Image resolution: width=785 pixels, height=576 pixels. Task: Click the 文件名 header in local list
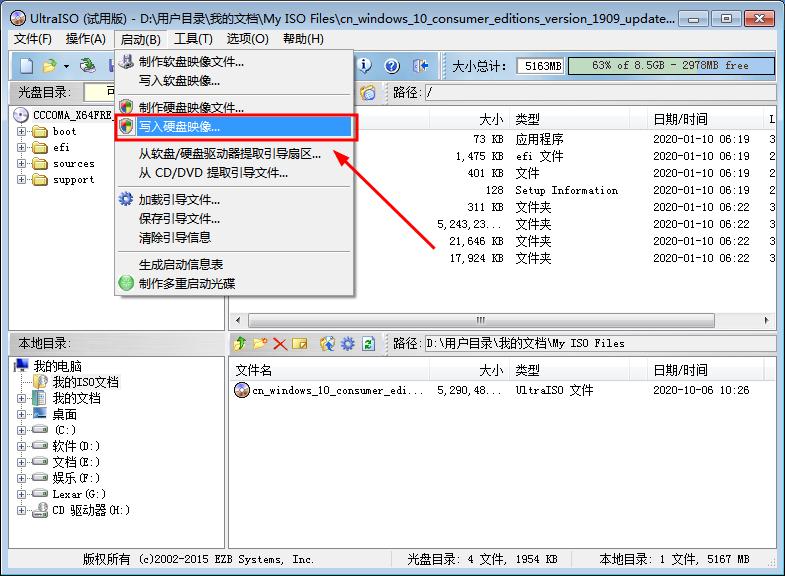329,370
